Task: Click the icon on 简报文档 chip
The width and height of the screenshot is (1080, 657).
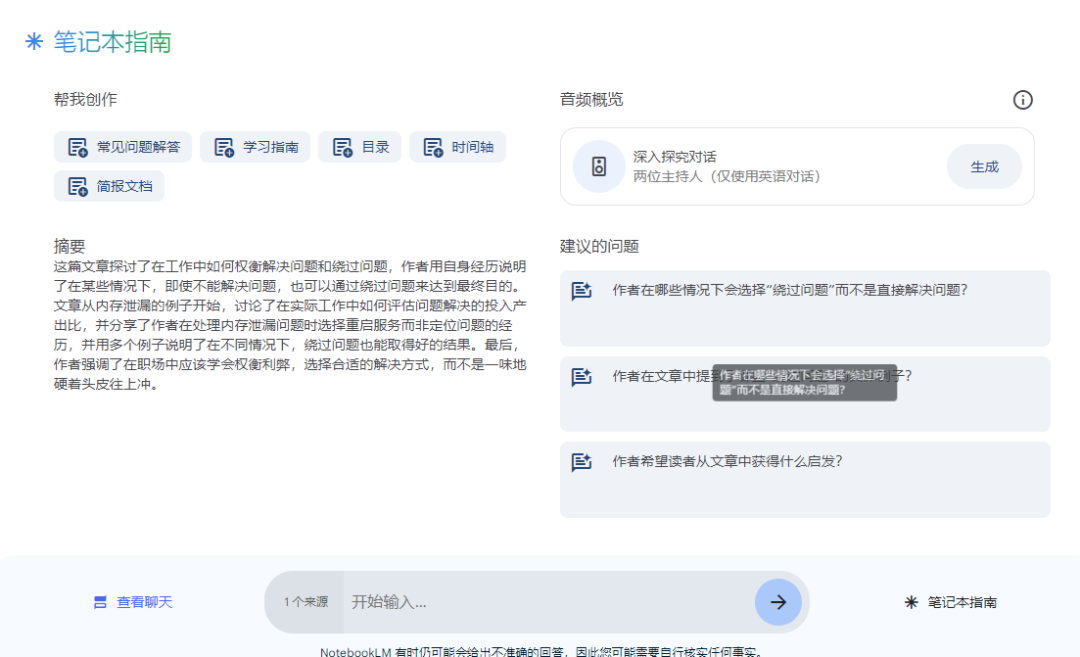Action: 78,187
